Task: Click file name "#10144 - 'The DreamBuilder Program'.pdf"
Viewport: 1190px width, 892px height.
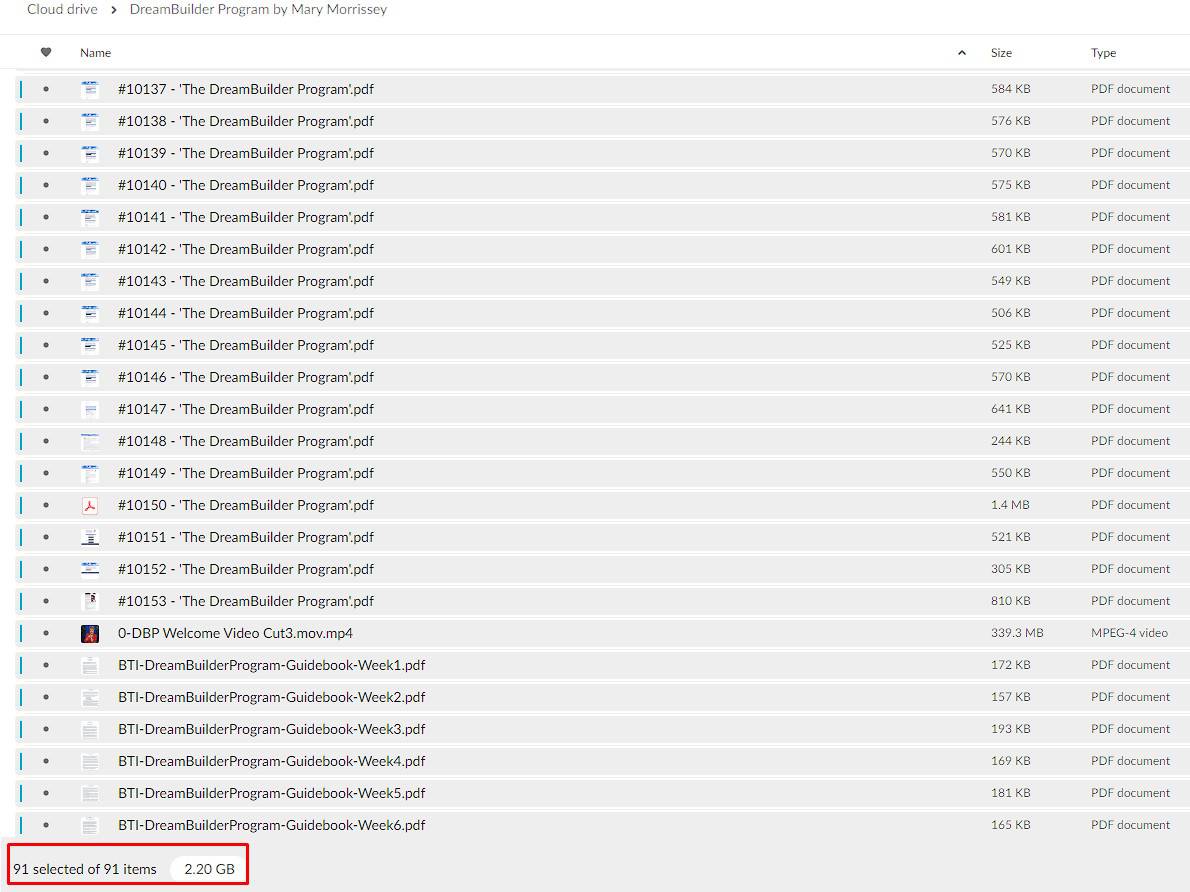Action: (x=246, y=313)
